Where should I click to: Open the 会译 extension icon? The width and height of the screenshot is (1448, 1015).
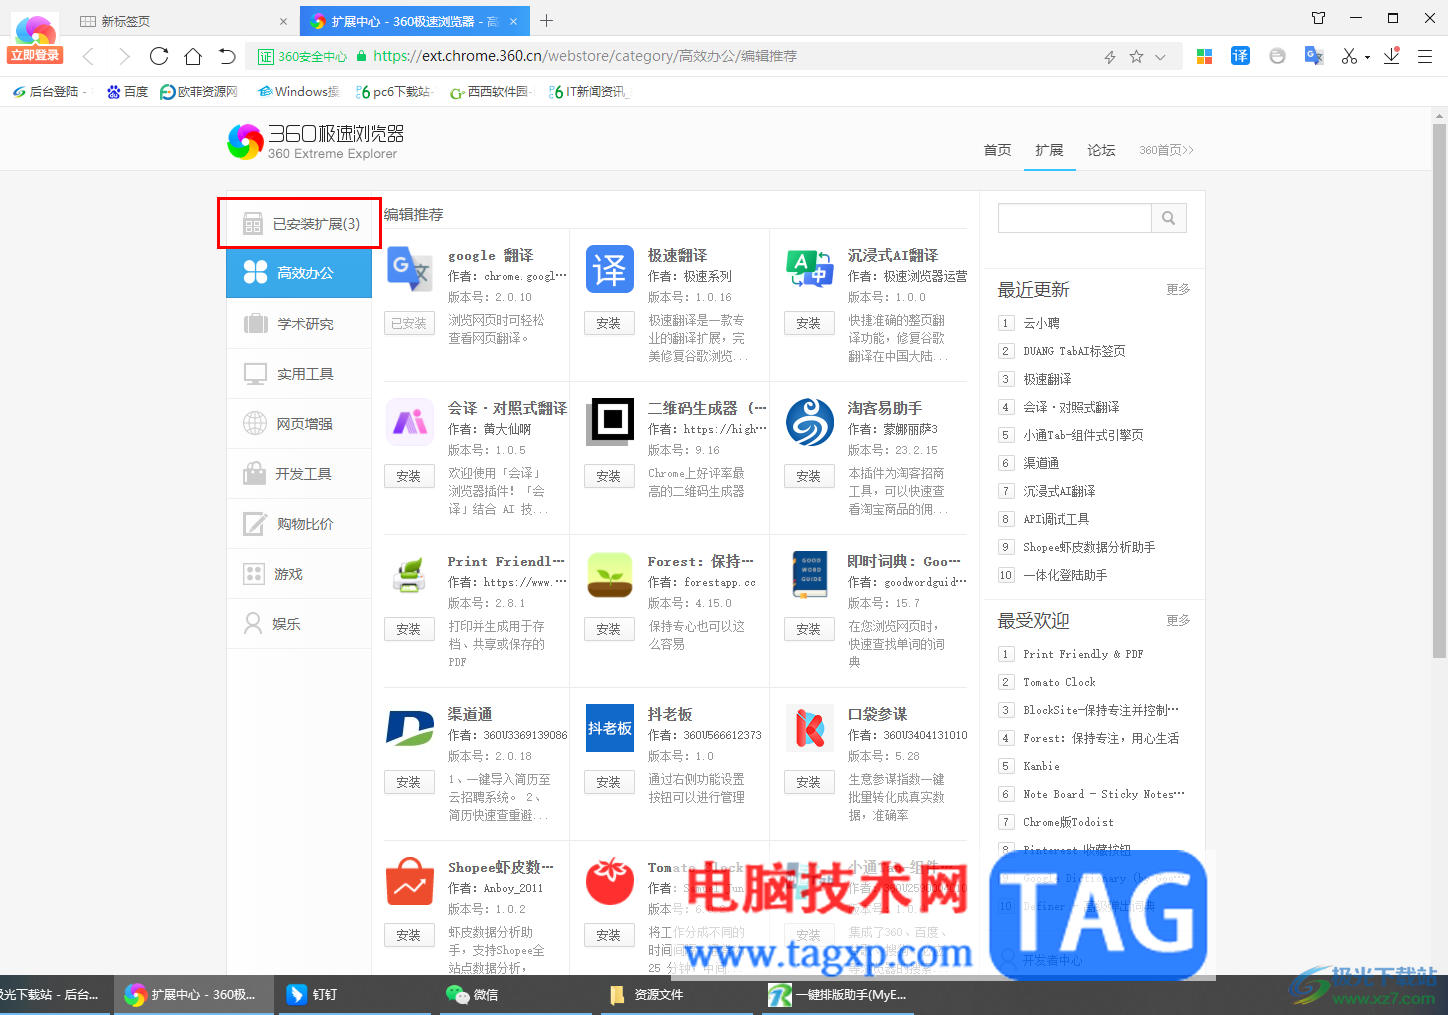[x=409, y=422]
